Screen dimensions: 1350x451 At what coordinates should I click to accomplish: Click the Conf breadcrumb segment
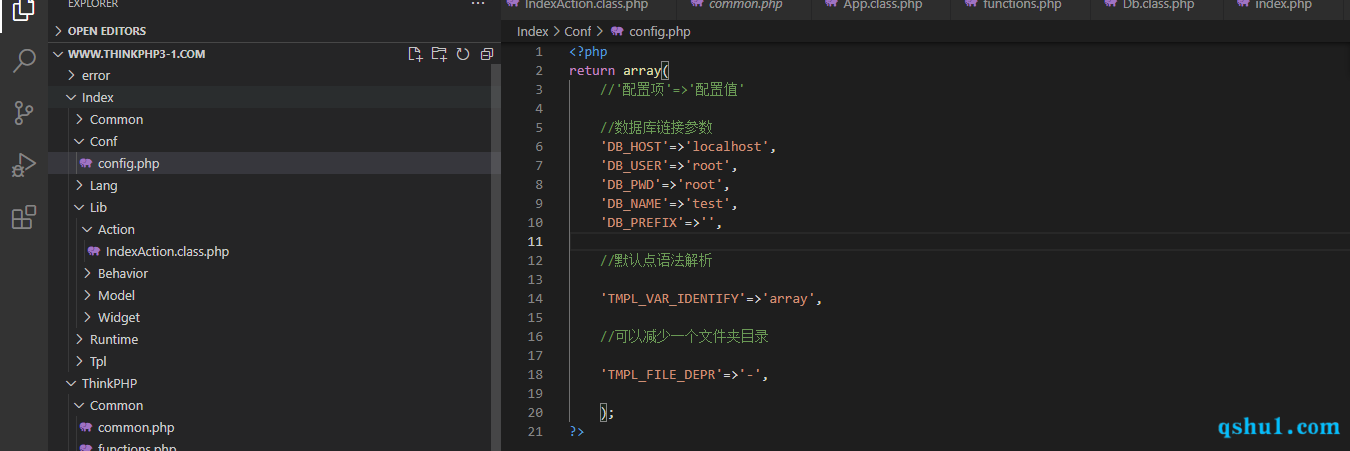click(578, 31)
